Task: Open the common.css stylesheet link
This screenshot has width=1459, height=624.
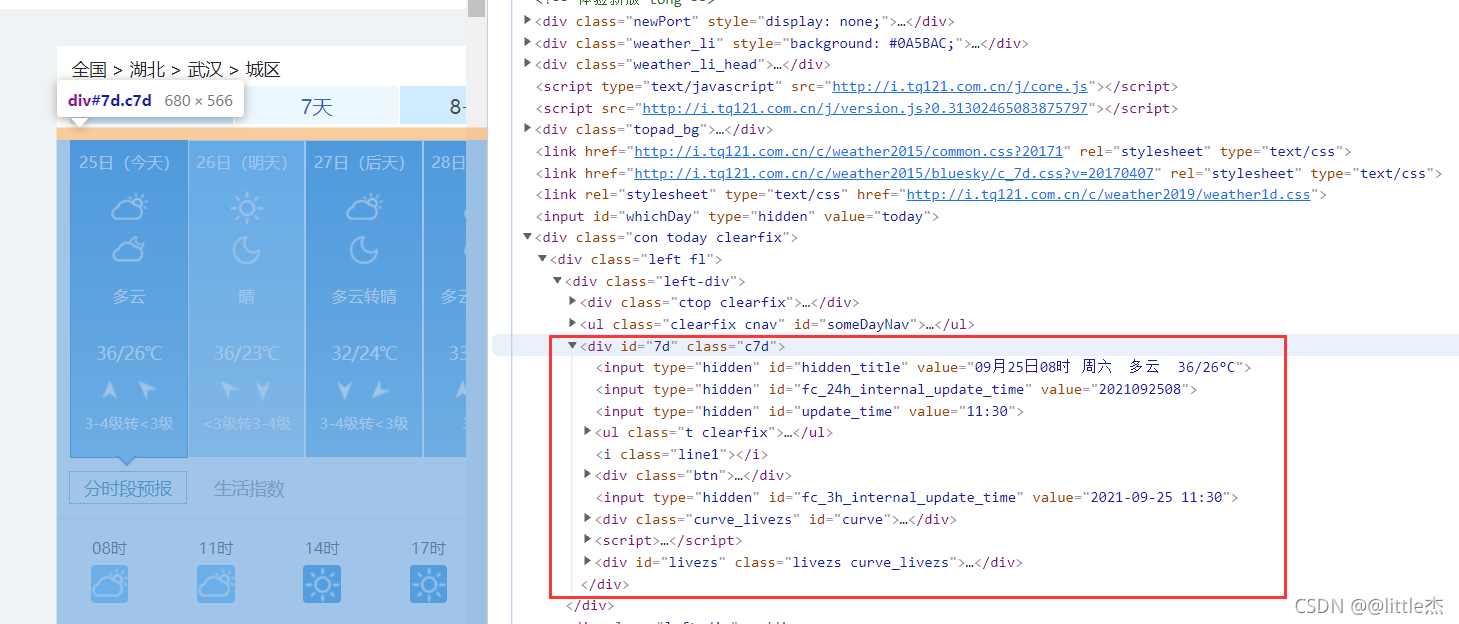Action: point(848,151)
